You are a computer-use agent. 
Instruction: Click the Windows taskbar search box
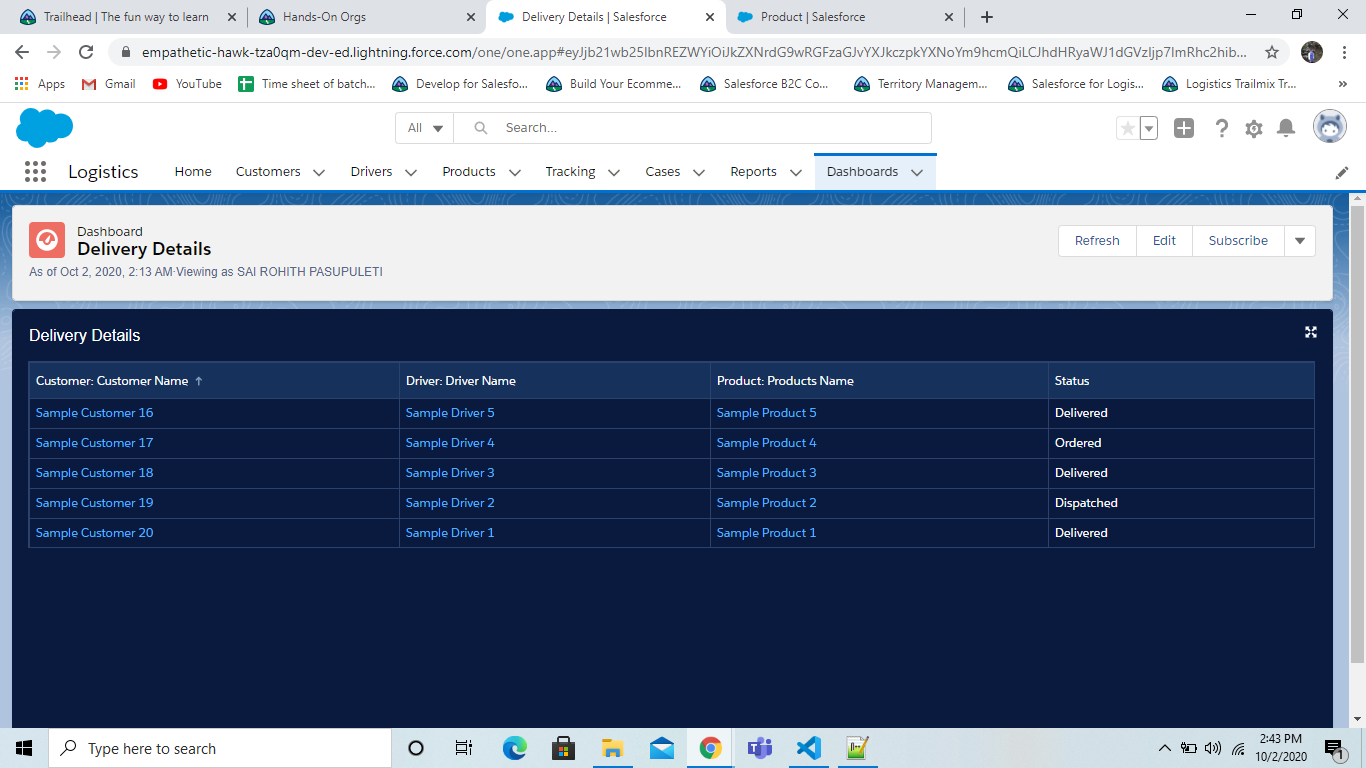coord(220,748)
